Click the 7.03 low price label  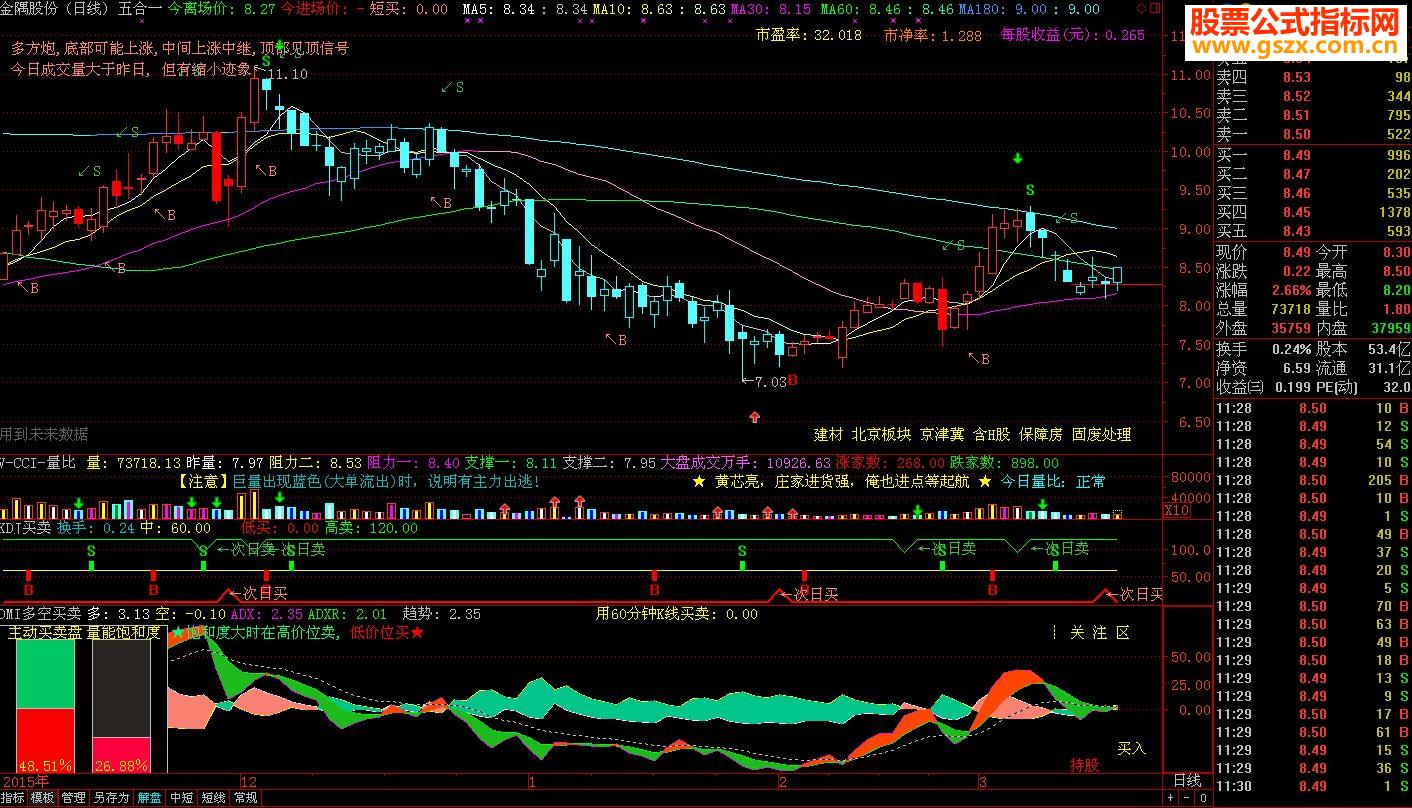[769, 382]
